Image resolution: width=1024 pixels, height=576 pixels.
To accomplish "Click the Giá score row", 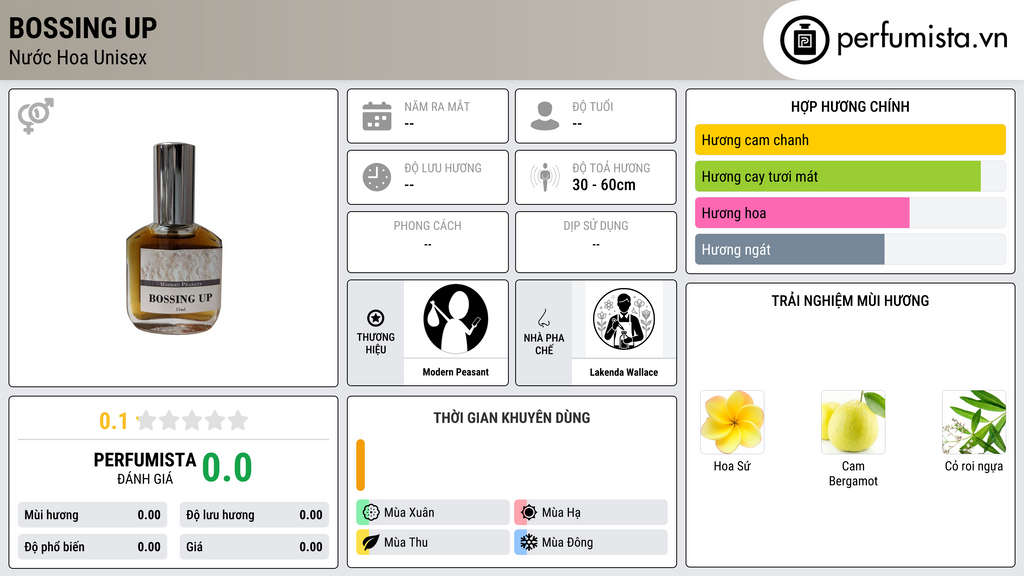I will tap(254, 547).
